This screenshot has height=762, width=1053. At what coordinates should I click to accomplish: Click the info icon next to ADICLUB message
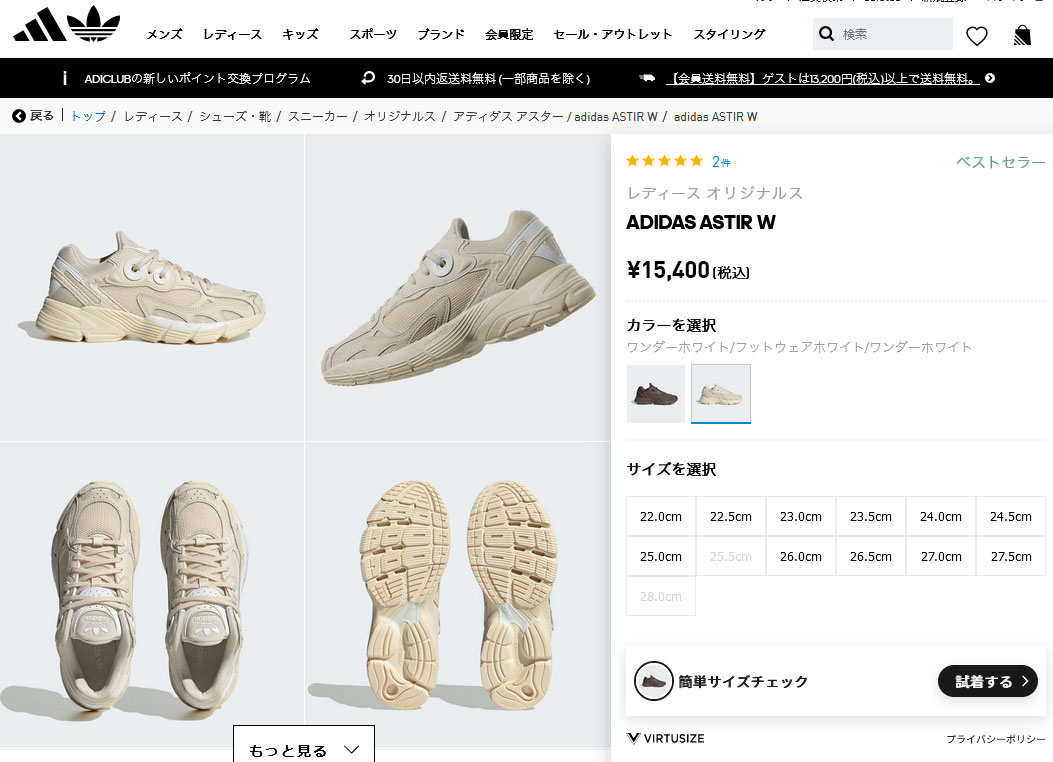click(66, 77)
